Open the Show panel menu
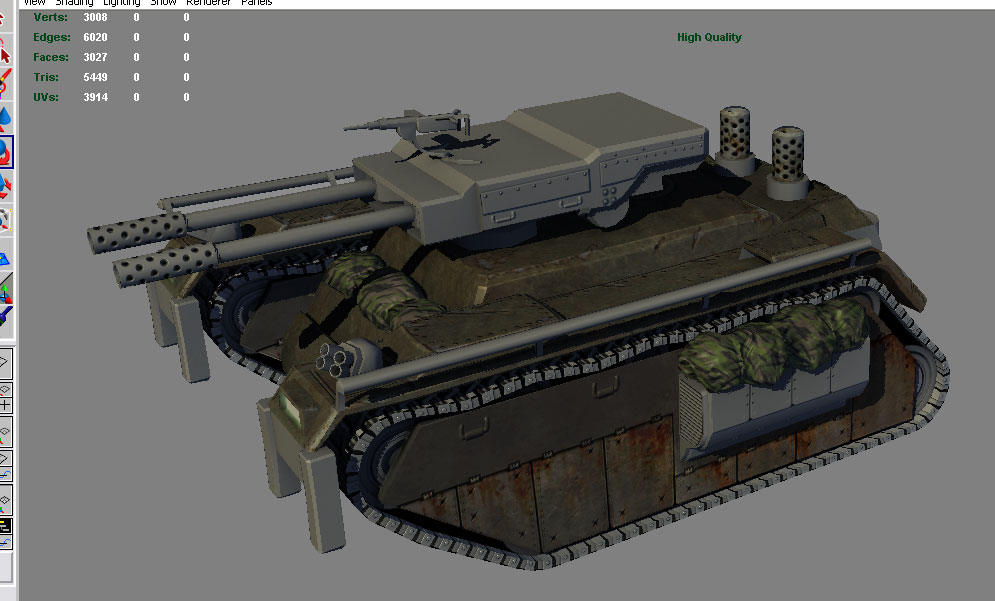The height and width of the screenshot is (601, 995). coord(163,3)
